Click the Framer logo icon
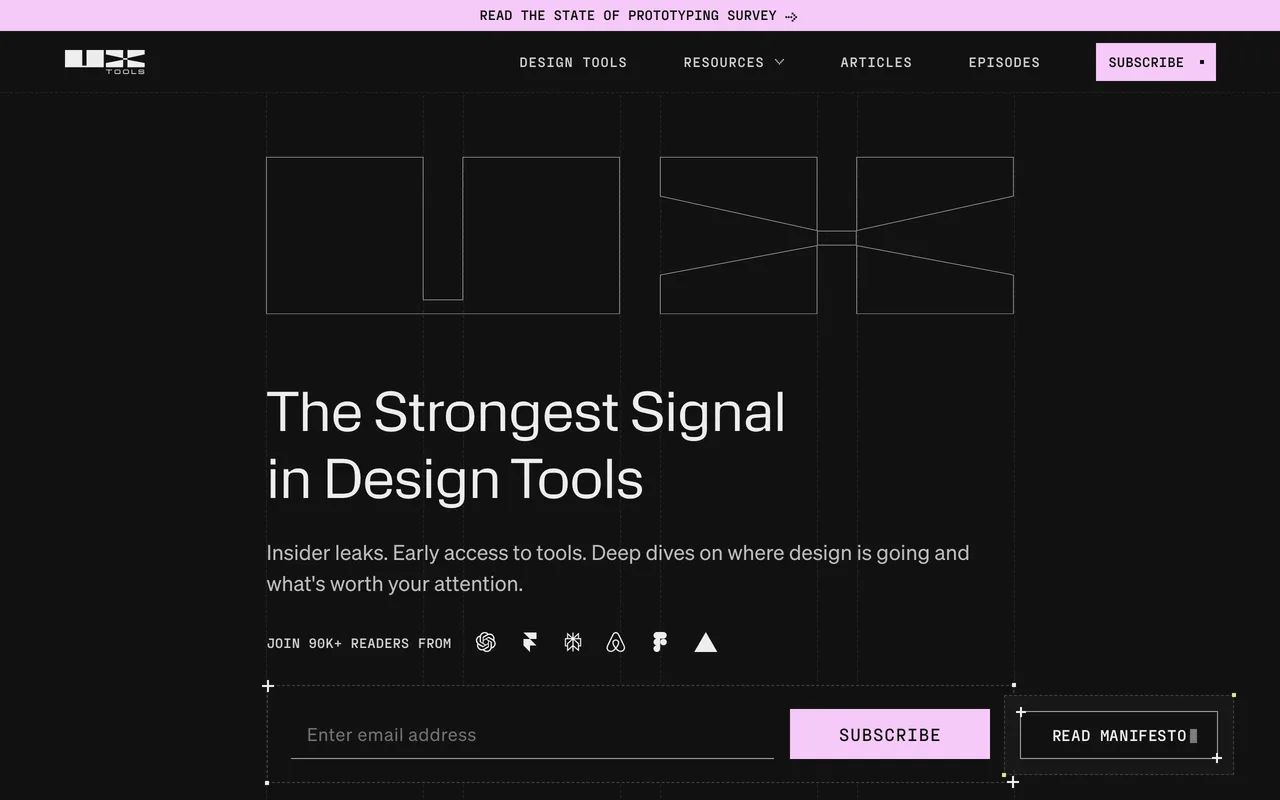 pos(530,642)
